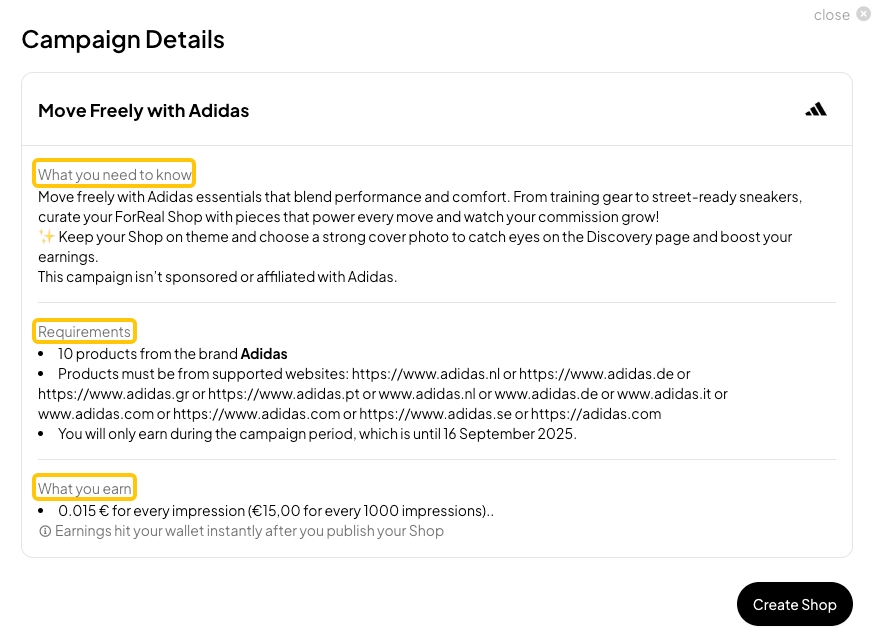The image size is (875, 638).
Task: Click the 'Move Freely with Adidas' title
Action: point(143,111)
